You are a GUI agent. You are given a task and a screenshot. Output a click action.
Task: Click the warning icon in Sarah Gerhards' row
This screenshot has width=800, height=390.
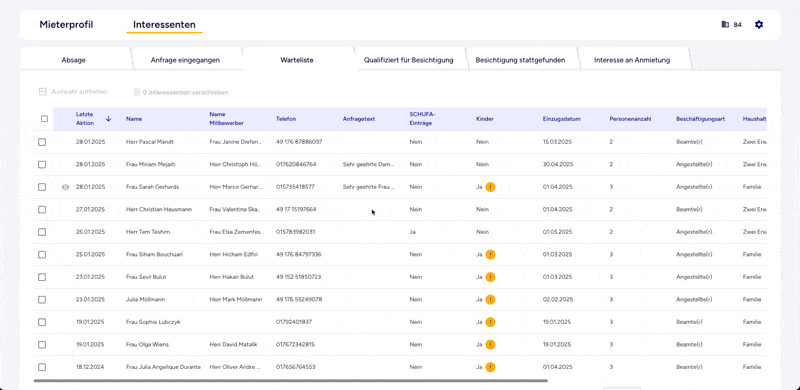click(x=490, y=187)
